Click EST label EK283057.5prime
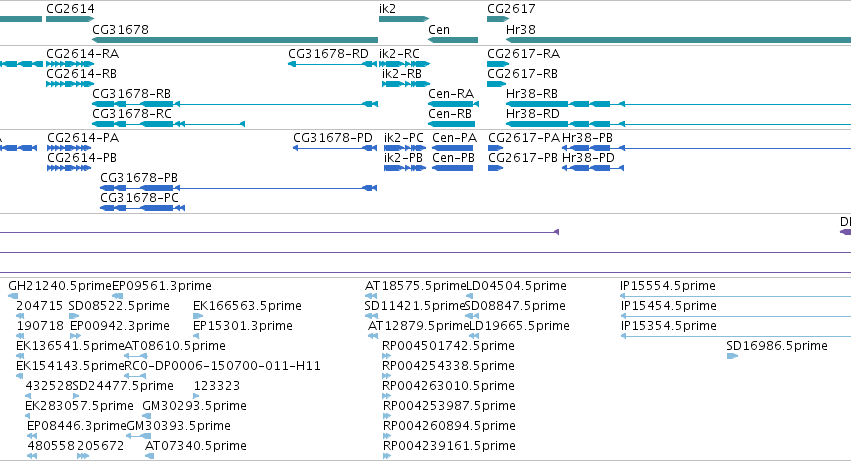This screenshot has width=851, height=461. pos(79,407)
